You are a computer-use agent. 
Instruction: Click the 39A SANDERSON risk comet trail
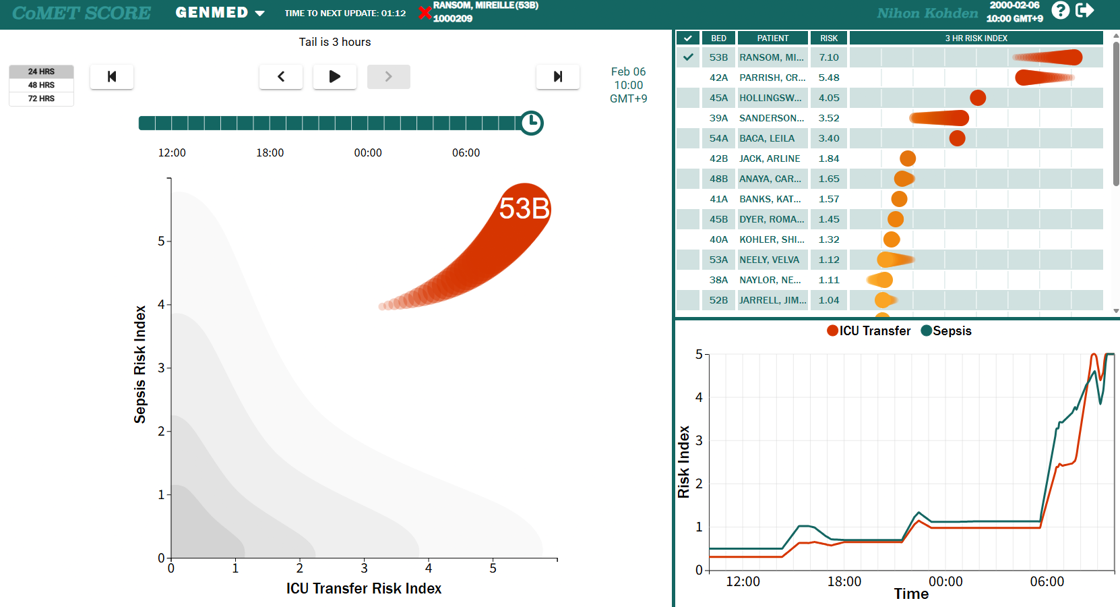[x=939, y=118]
